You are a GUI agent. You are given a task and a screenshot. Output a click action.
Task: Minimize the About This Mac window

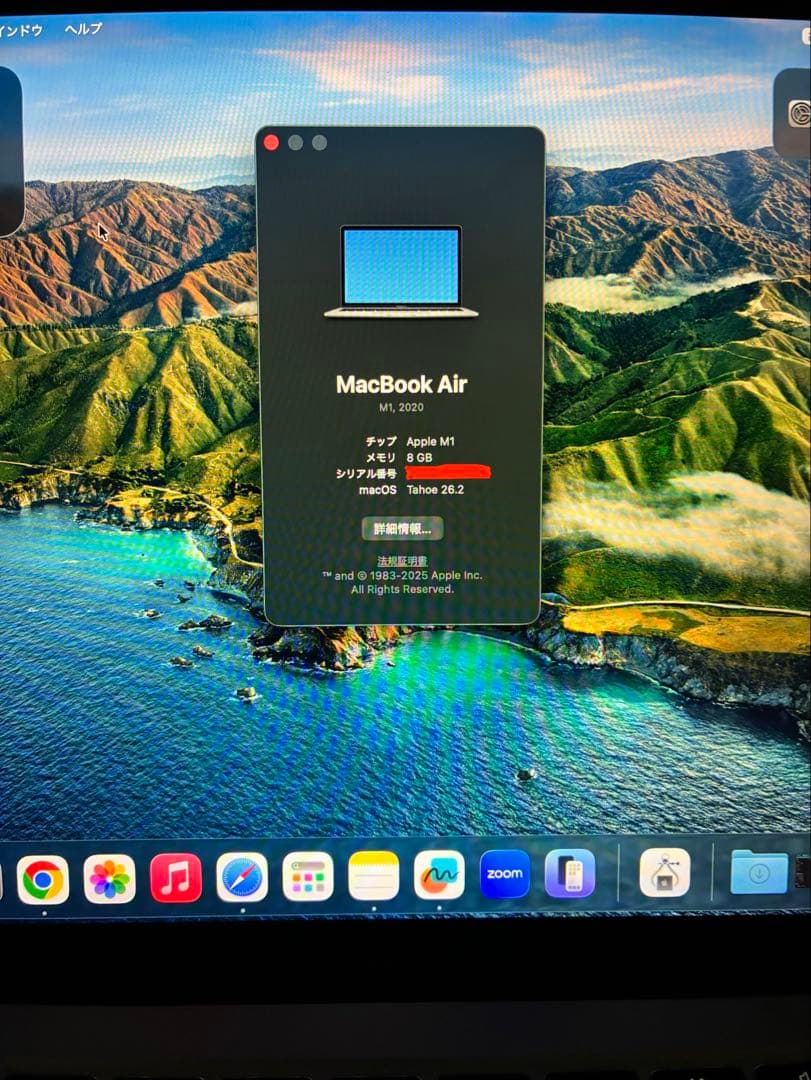coord(296,143)
